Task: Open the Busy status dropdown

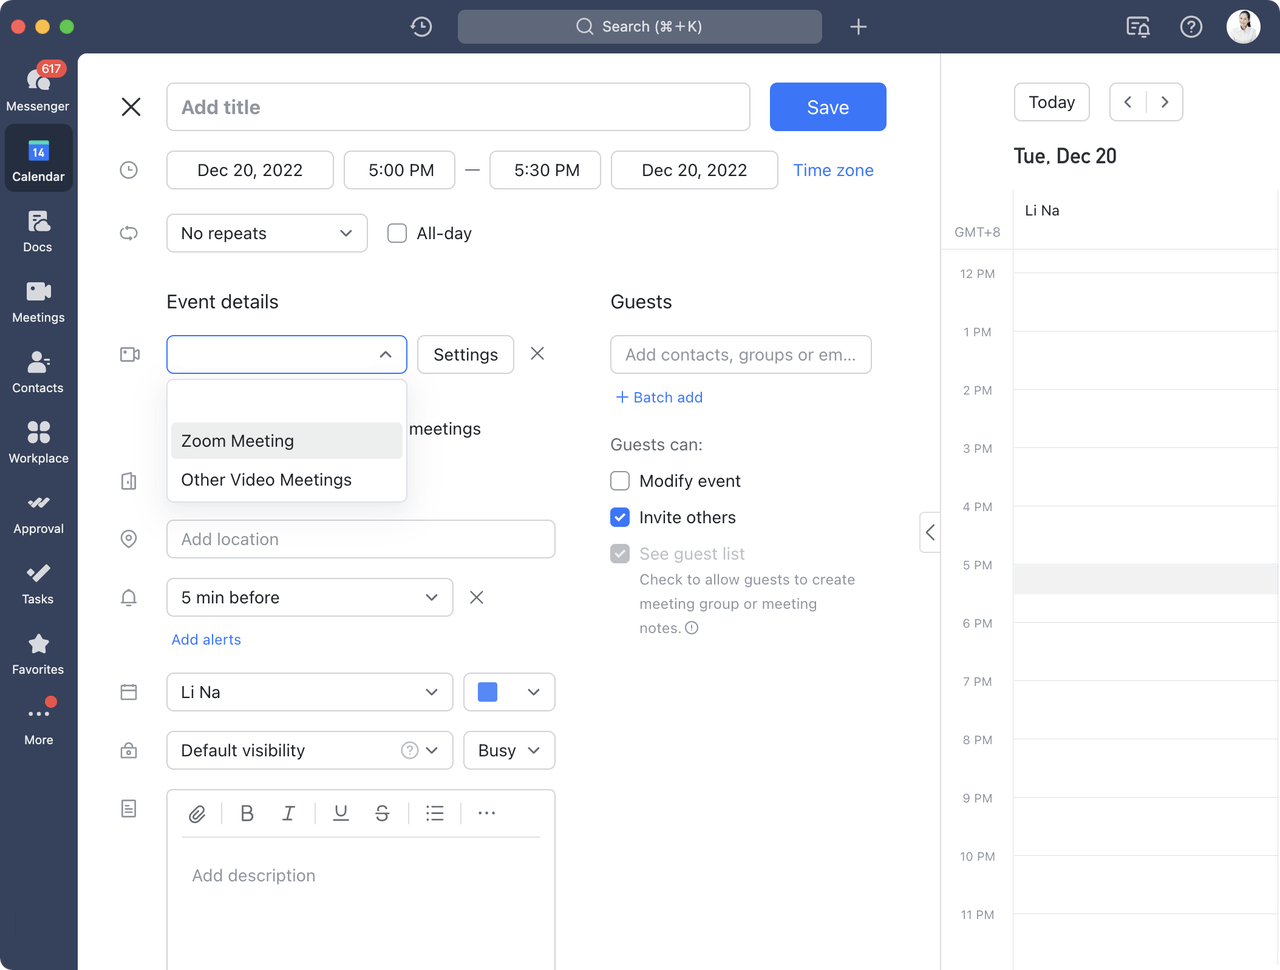Action: click(x=509, y=750)
